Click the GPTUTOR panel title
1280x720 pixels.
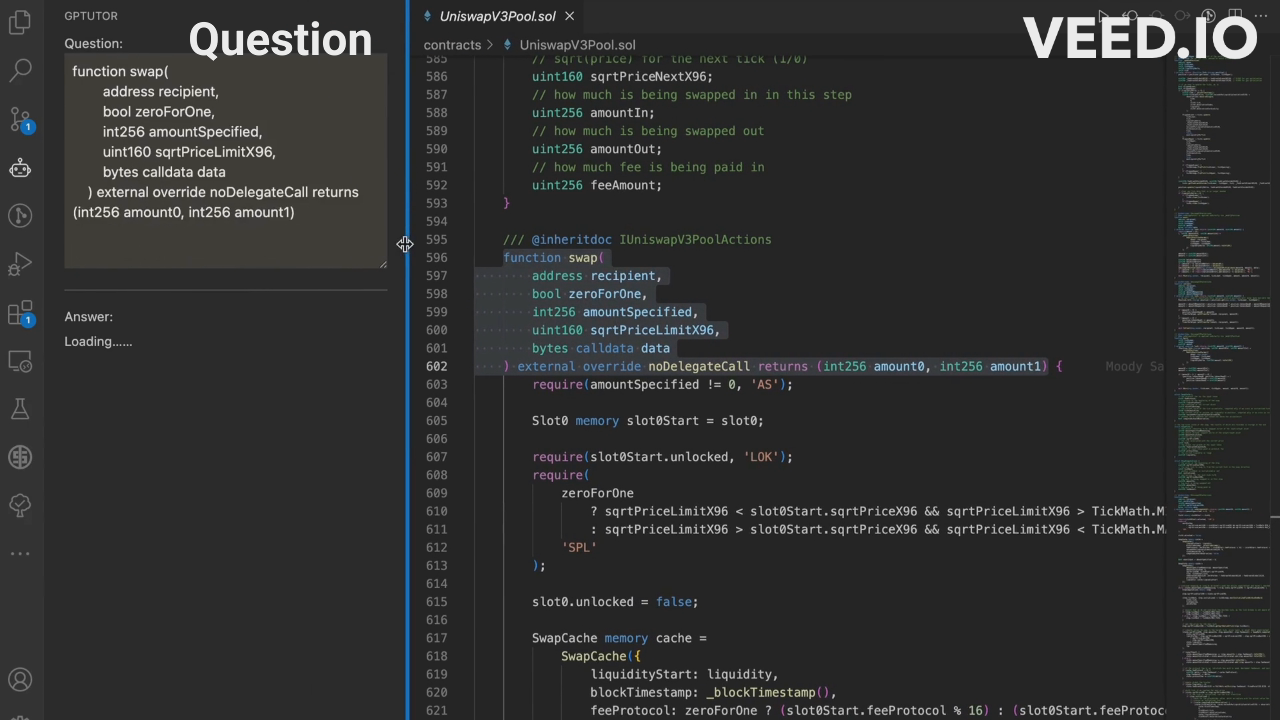(92, 16)
